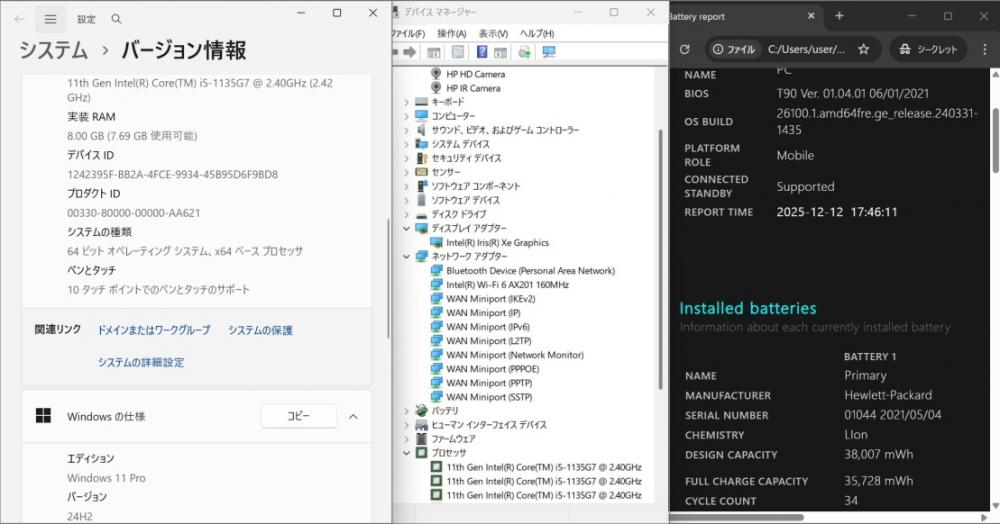
Task: Select Bluetooth Device (Personal Area Network)
Action: 531,270
